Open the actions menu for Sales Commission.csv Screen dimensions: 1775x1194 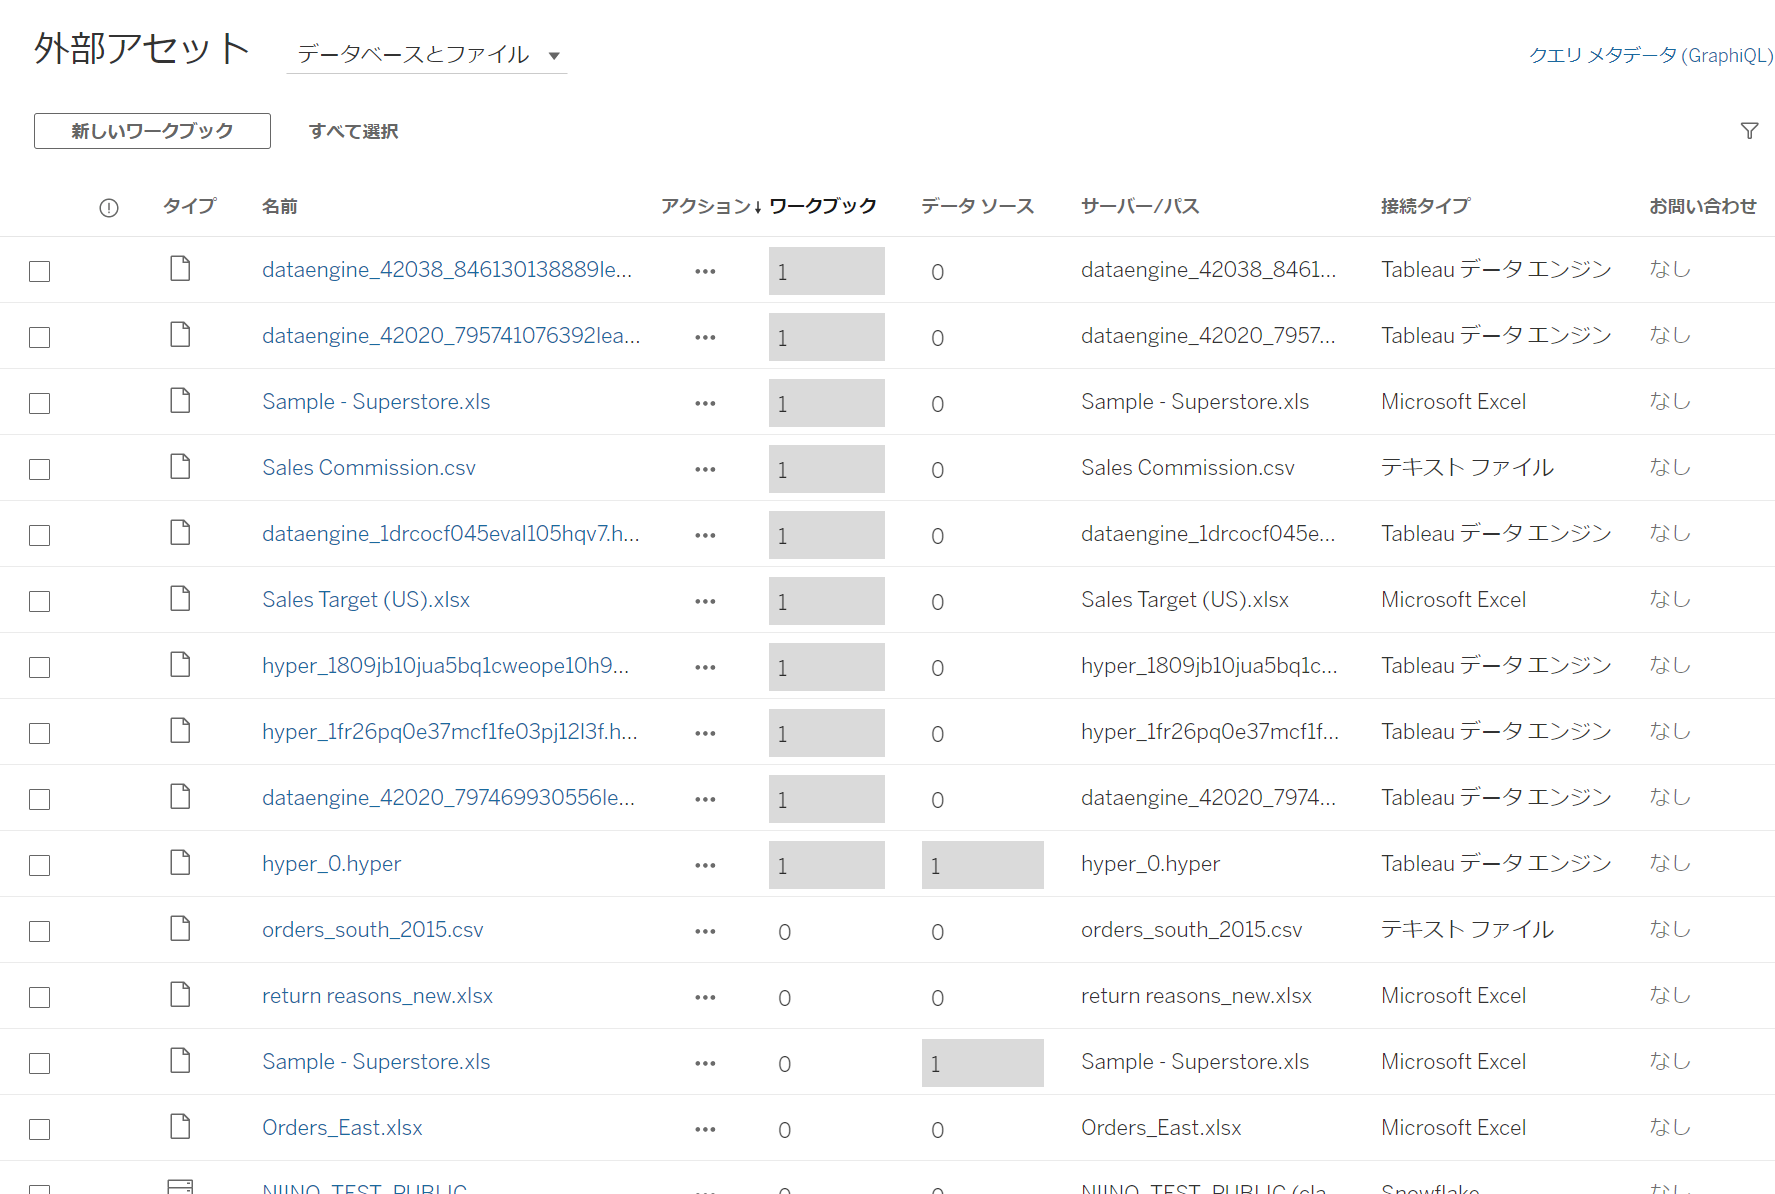point(704,468)
